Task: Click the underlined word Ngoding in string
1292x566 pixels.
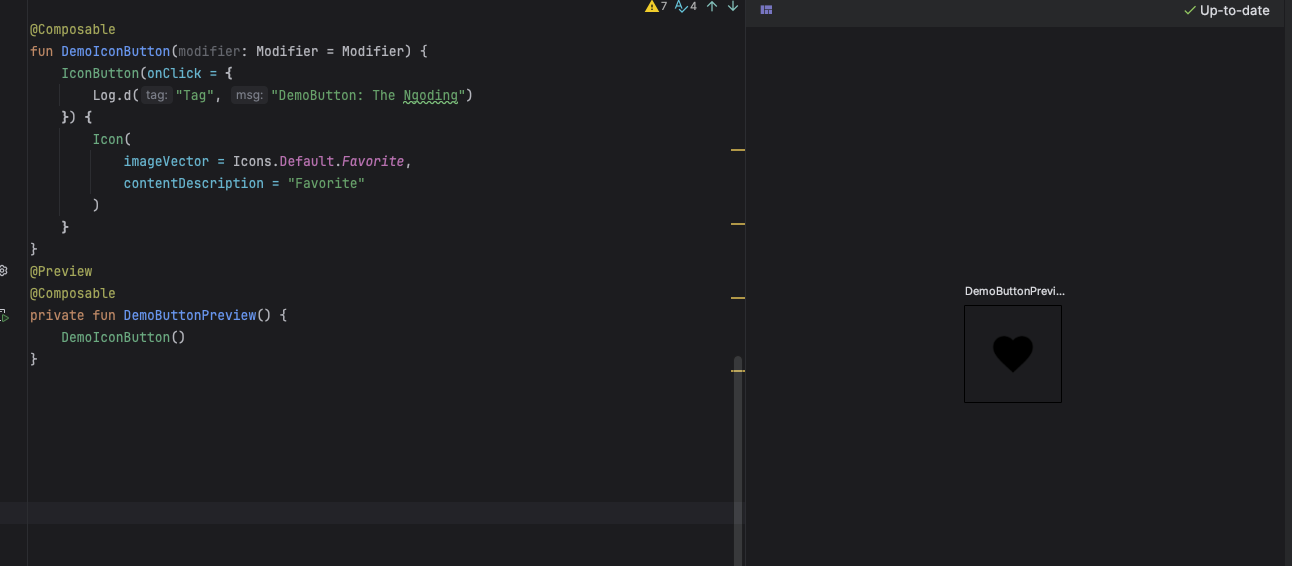Action: 430,96
